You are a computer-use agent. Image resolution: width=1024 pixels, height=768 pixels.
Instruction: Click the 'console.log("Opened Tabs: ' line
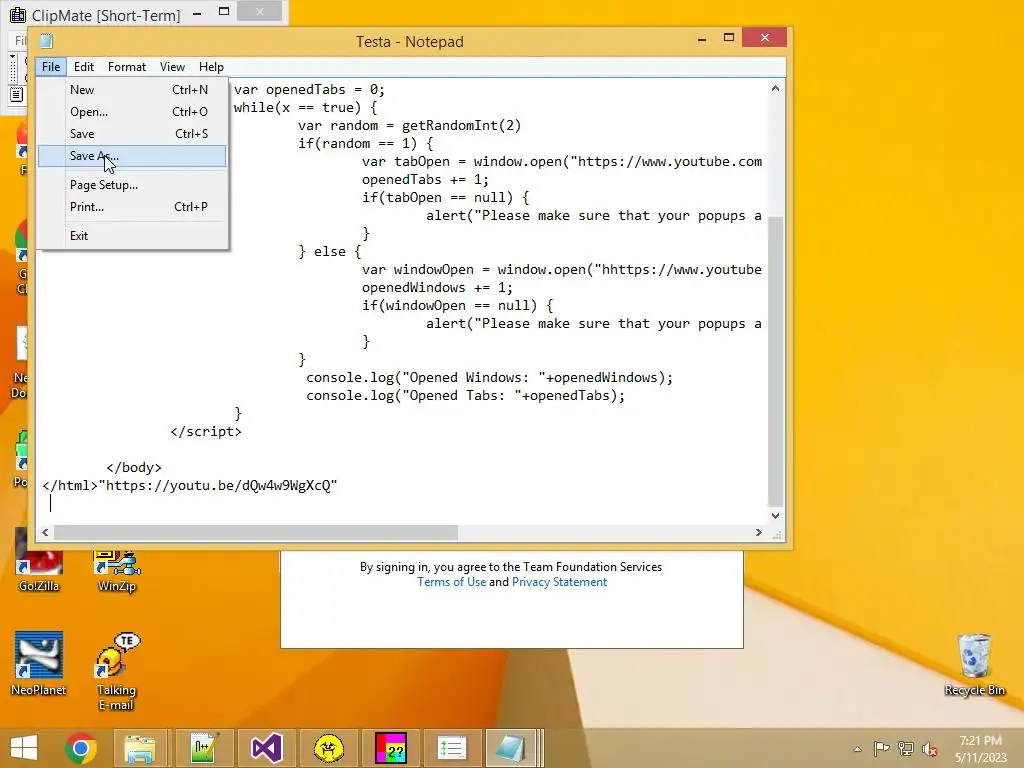click(x=466, y=396)
